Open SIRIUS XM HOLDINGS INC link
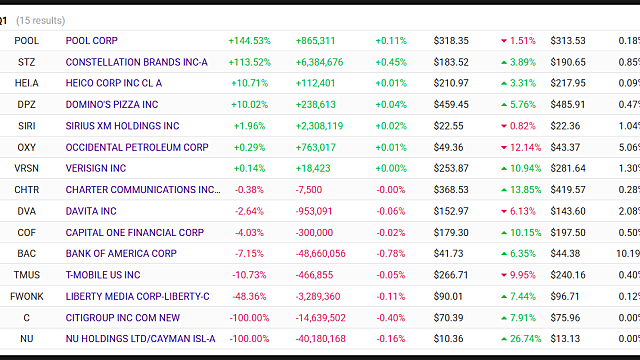Viewport: 640px width, 360px height. [x=122, y=126]
